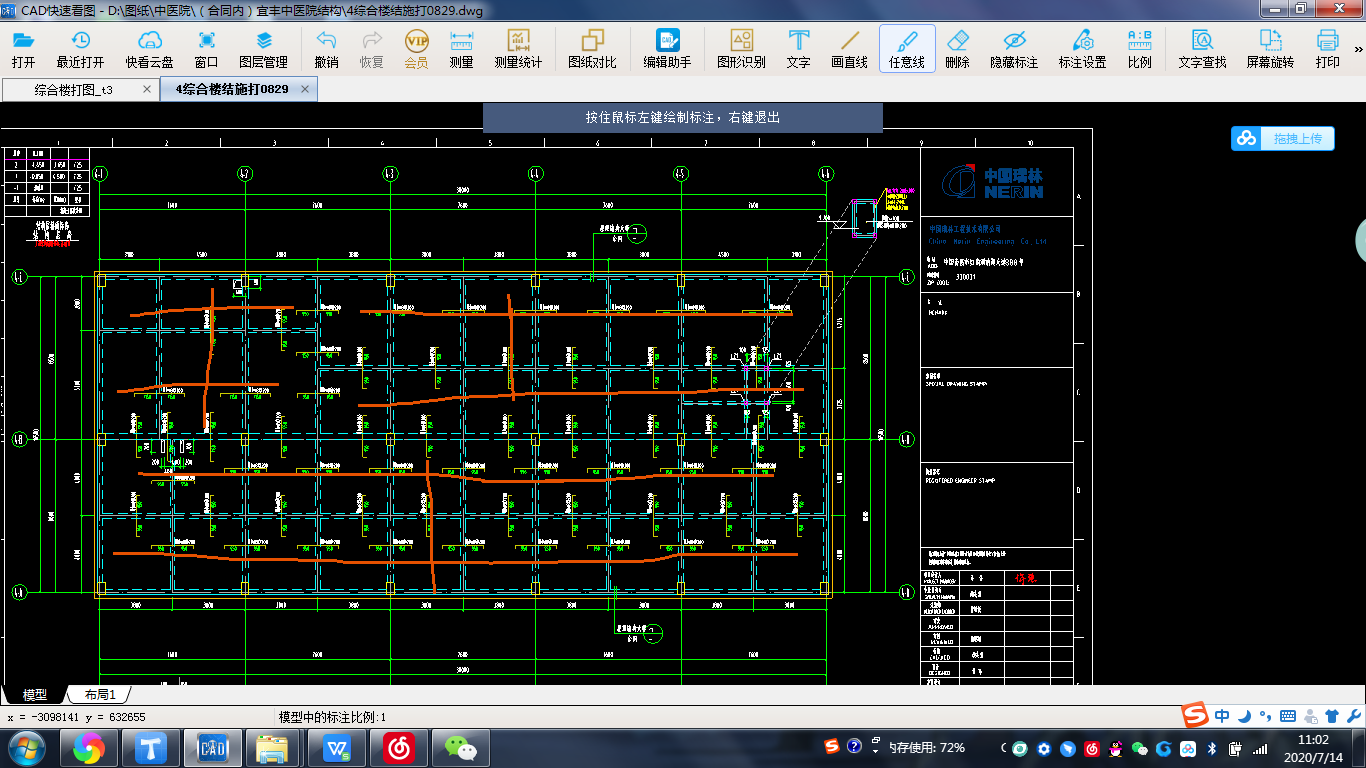Viewport: 1366px width, 768px height.
Task: Select the 删除 eraser tool
Action: point(957,49)
